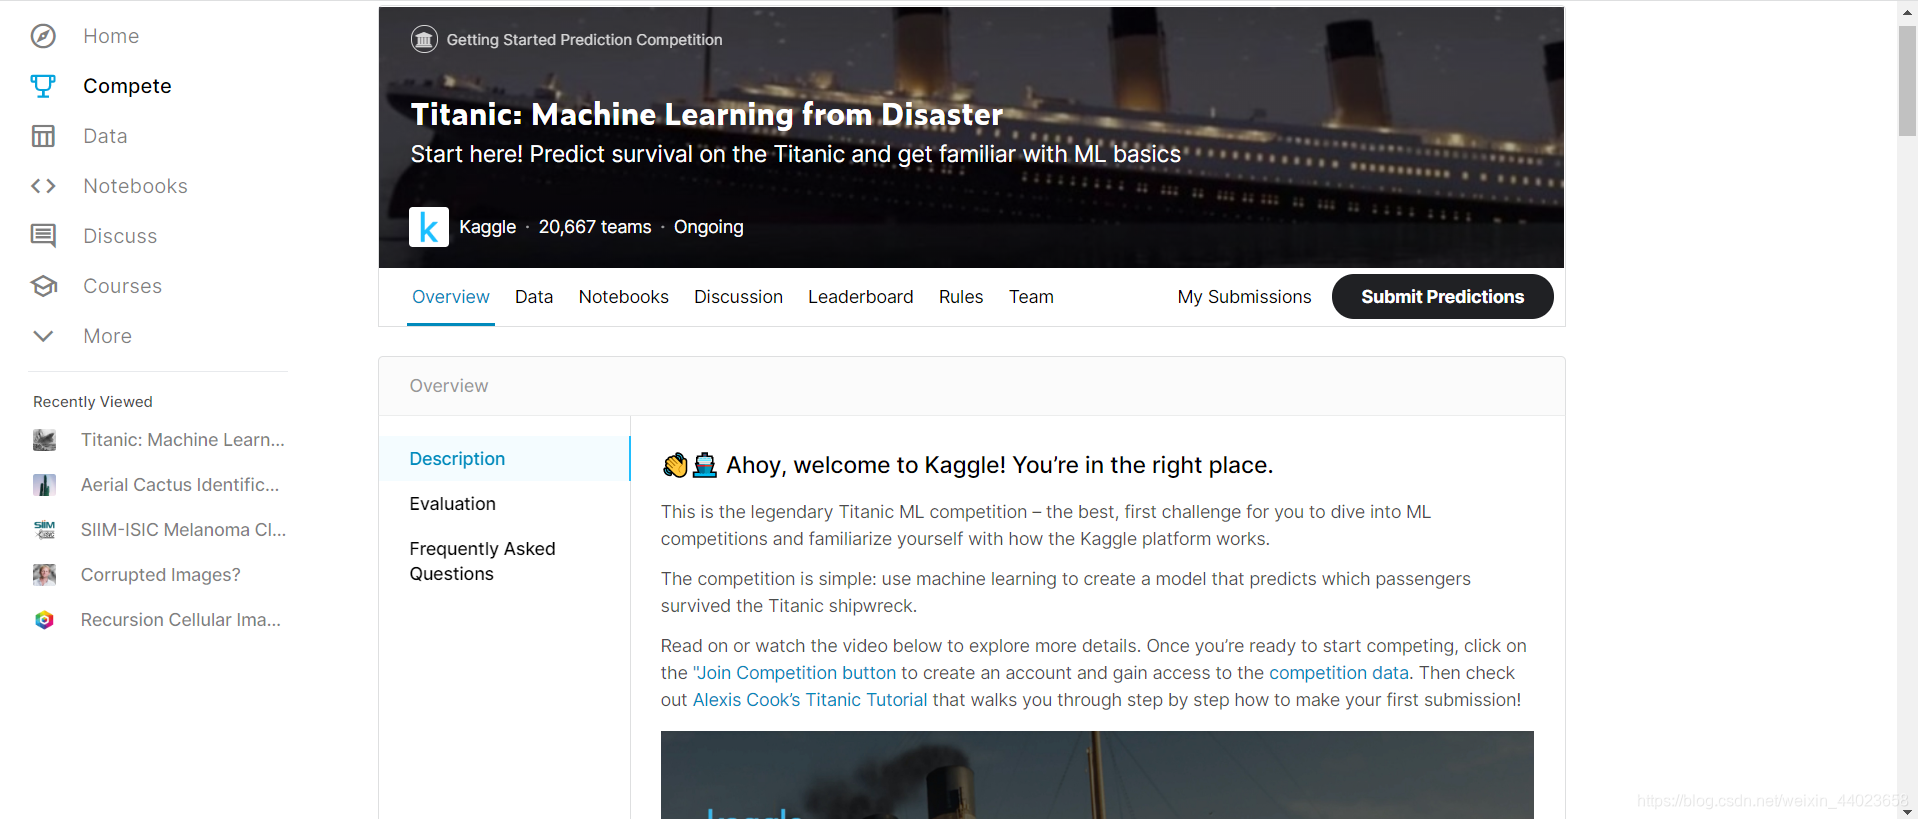Open recently viewed Titanic: Machine Learn... entry
Viewport: 1918px width, 819px height.
pyautogui.click(x=182, y=440)
